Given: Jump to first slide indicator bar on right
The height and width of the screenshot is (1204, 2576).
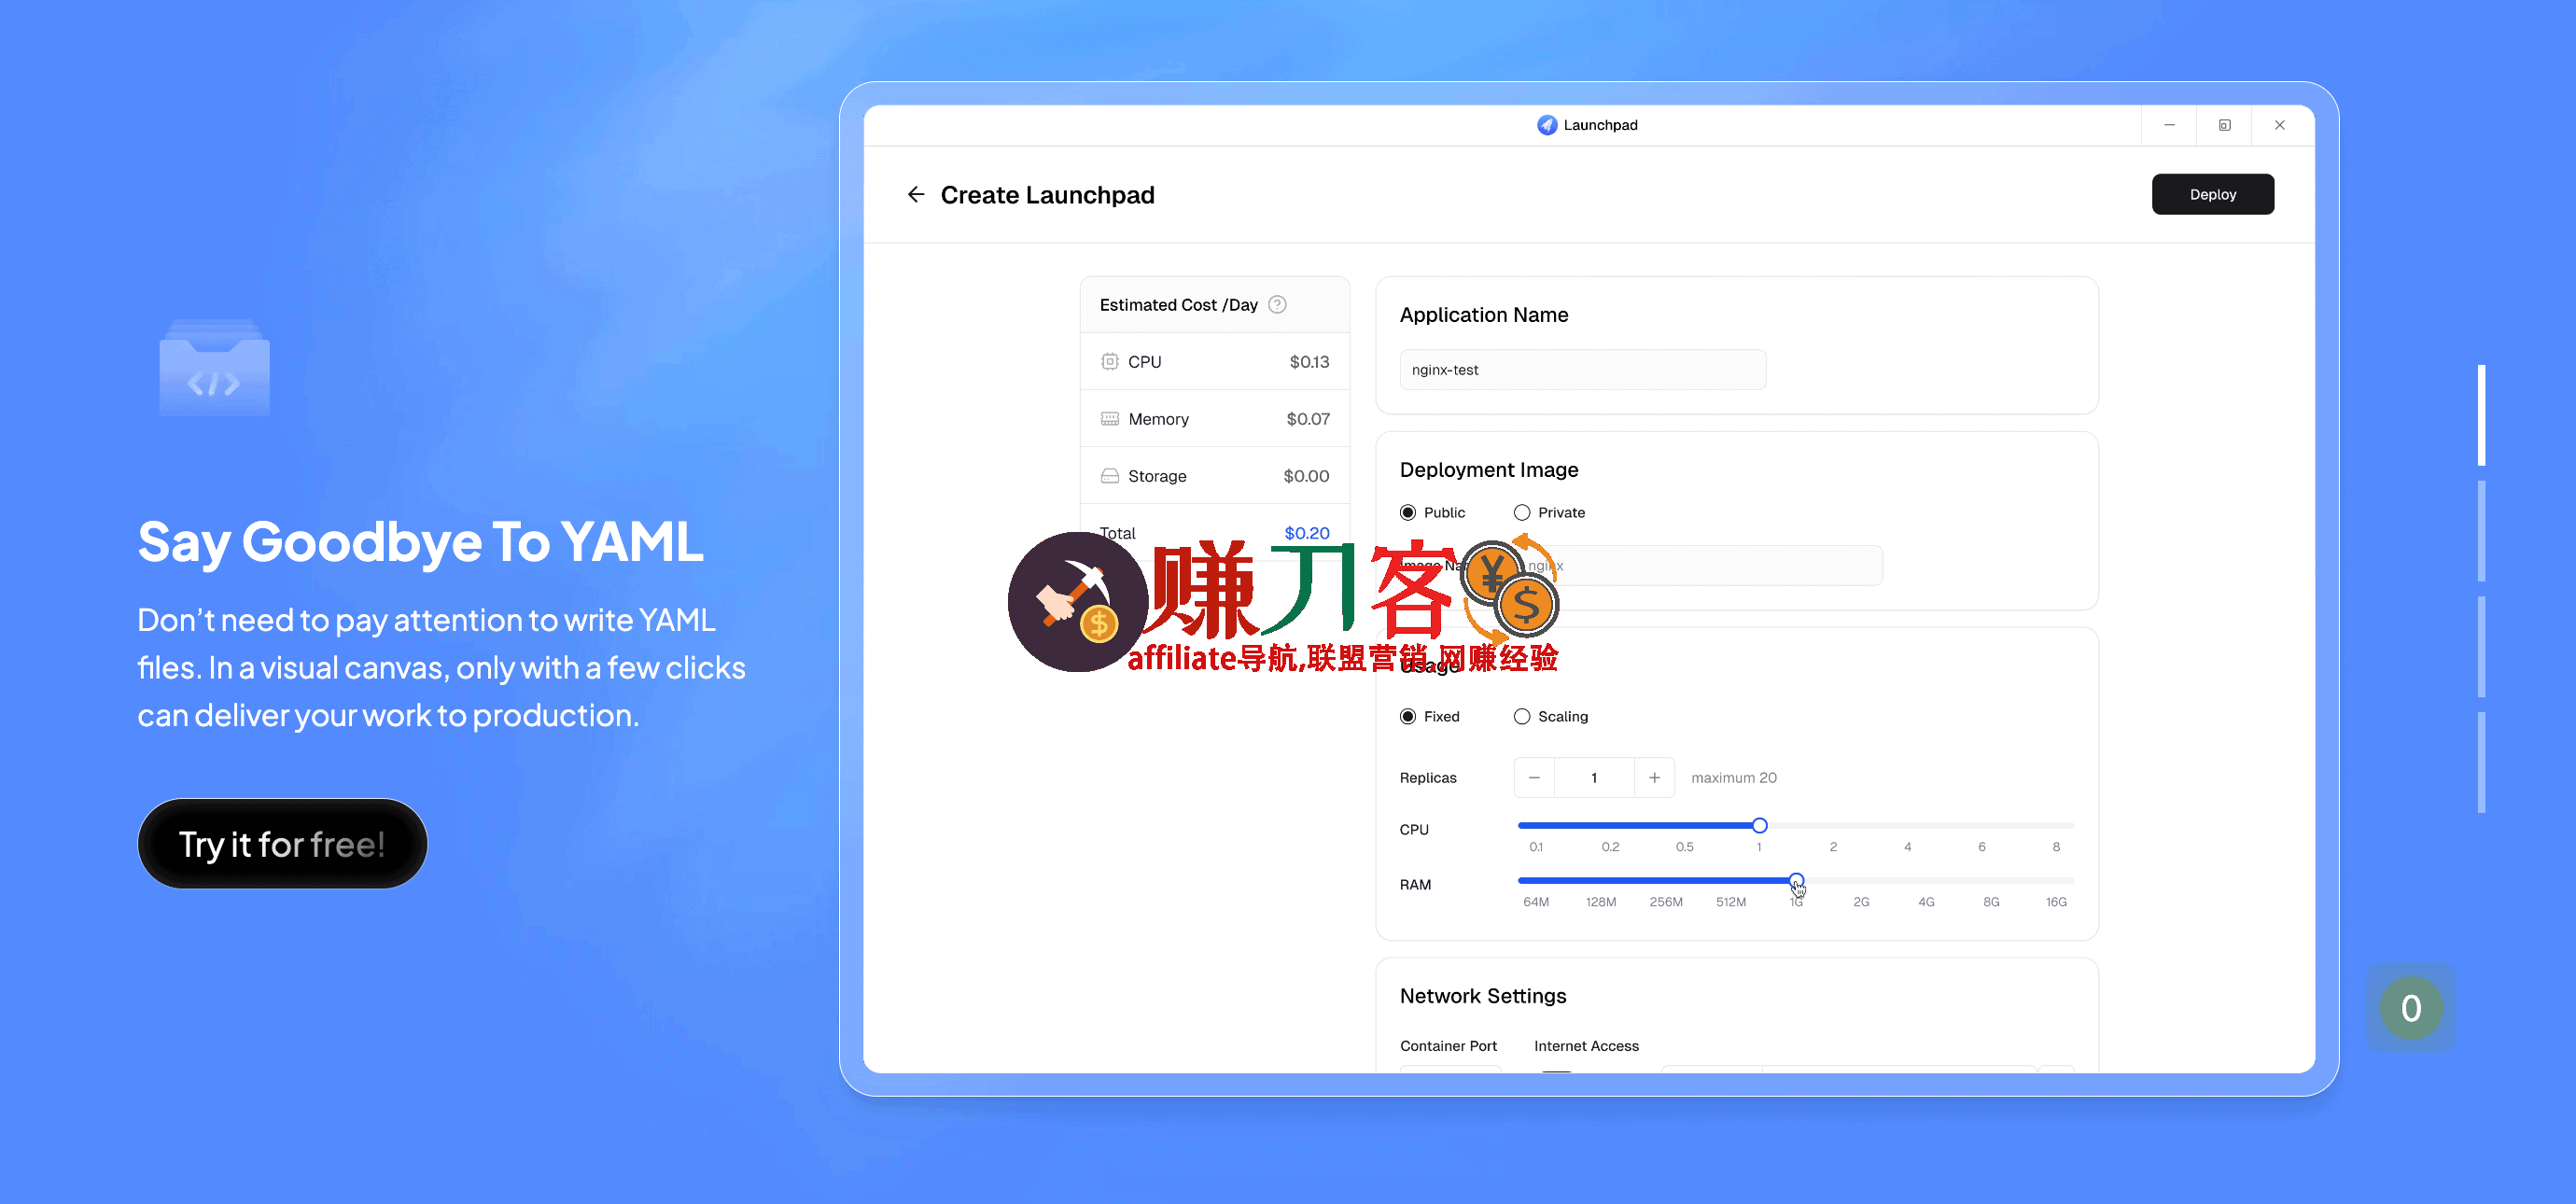Looking at the screenshot, I should [2481, 415].
